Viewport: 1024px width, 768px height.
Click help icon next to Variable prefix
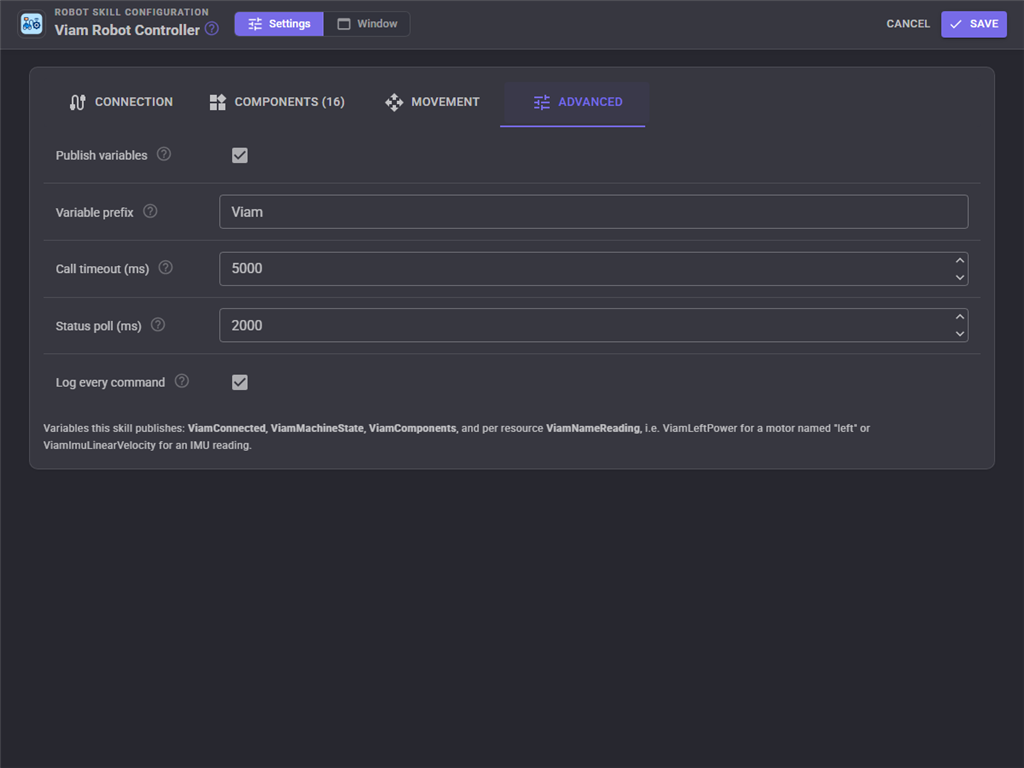(x=150, y=211)
